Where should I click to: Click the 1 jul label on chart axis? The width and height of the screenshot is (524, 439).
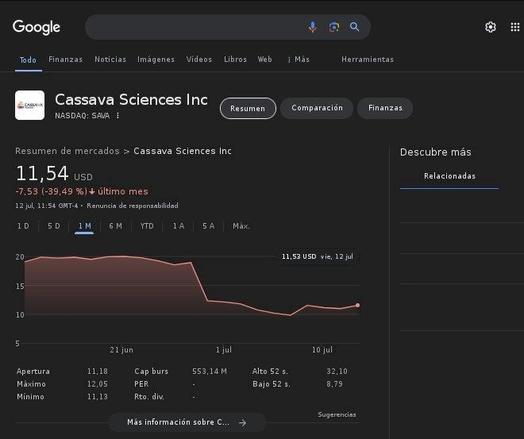(224, 350)
